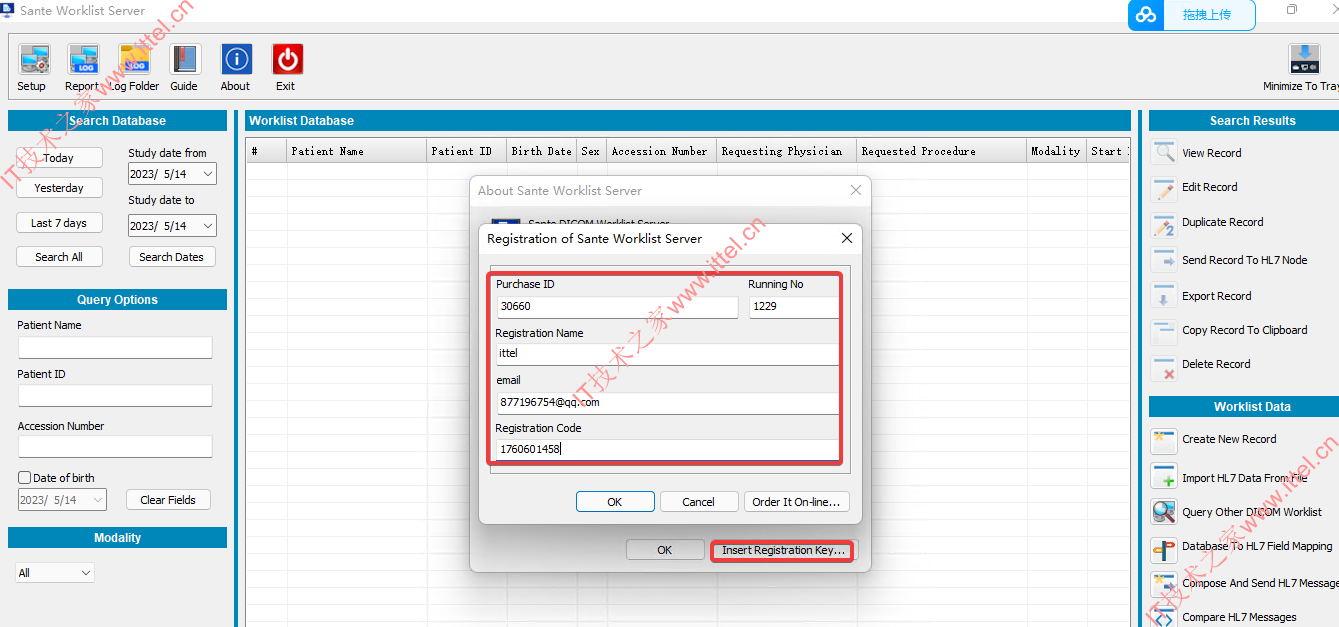Click the Registration Code field
The width and height of the screenshot is (1339, 627).
[x=667, y=449]
